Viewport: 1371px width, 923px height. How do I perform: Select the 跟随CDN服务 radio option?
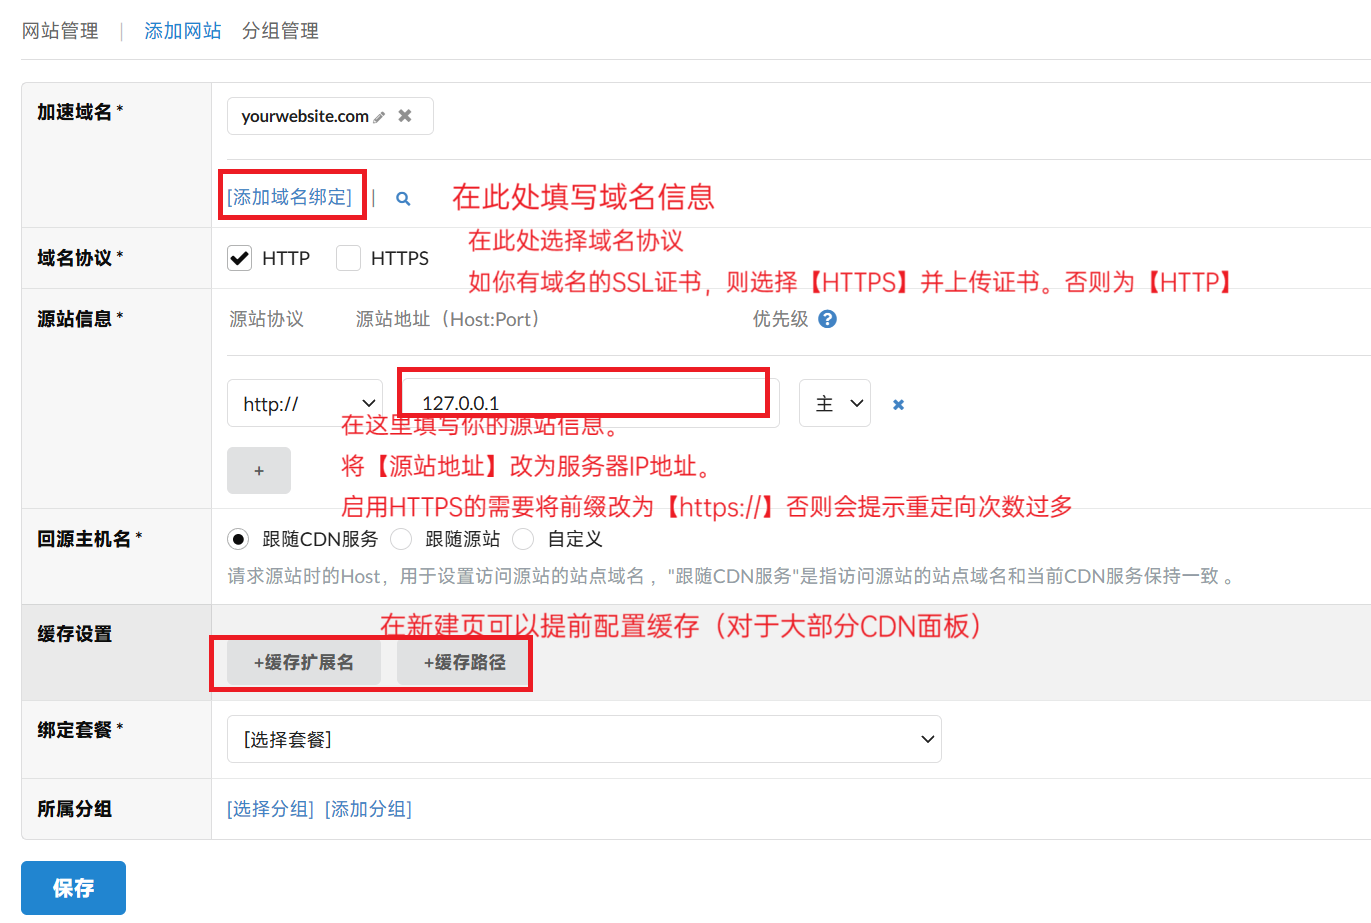(238, 540)
